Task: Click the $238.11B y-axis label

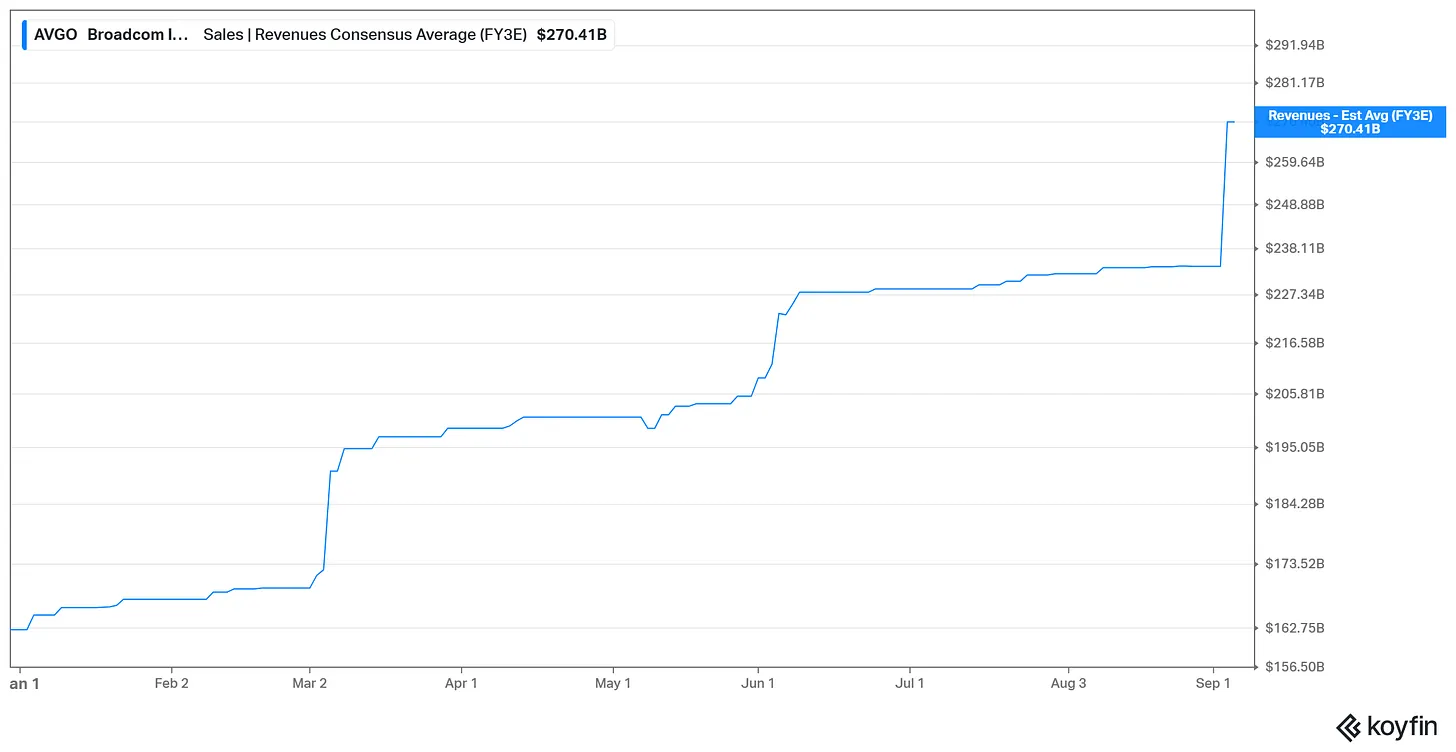Action: (x=1295, y=248)
